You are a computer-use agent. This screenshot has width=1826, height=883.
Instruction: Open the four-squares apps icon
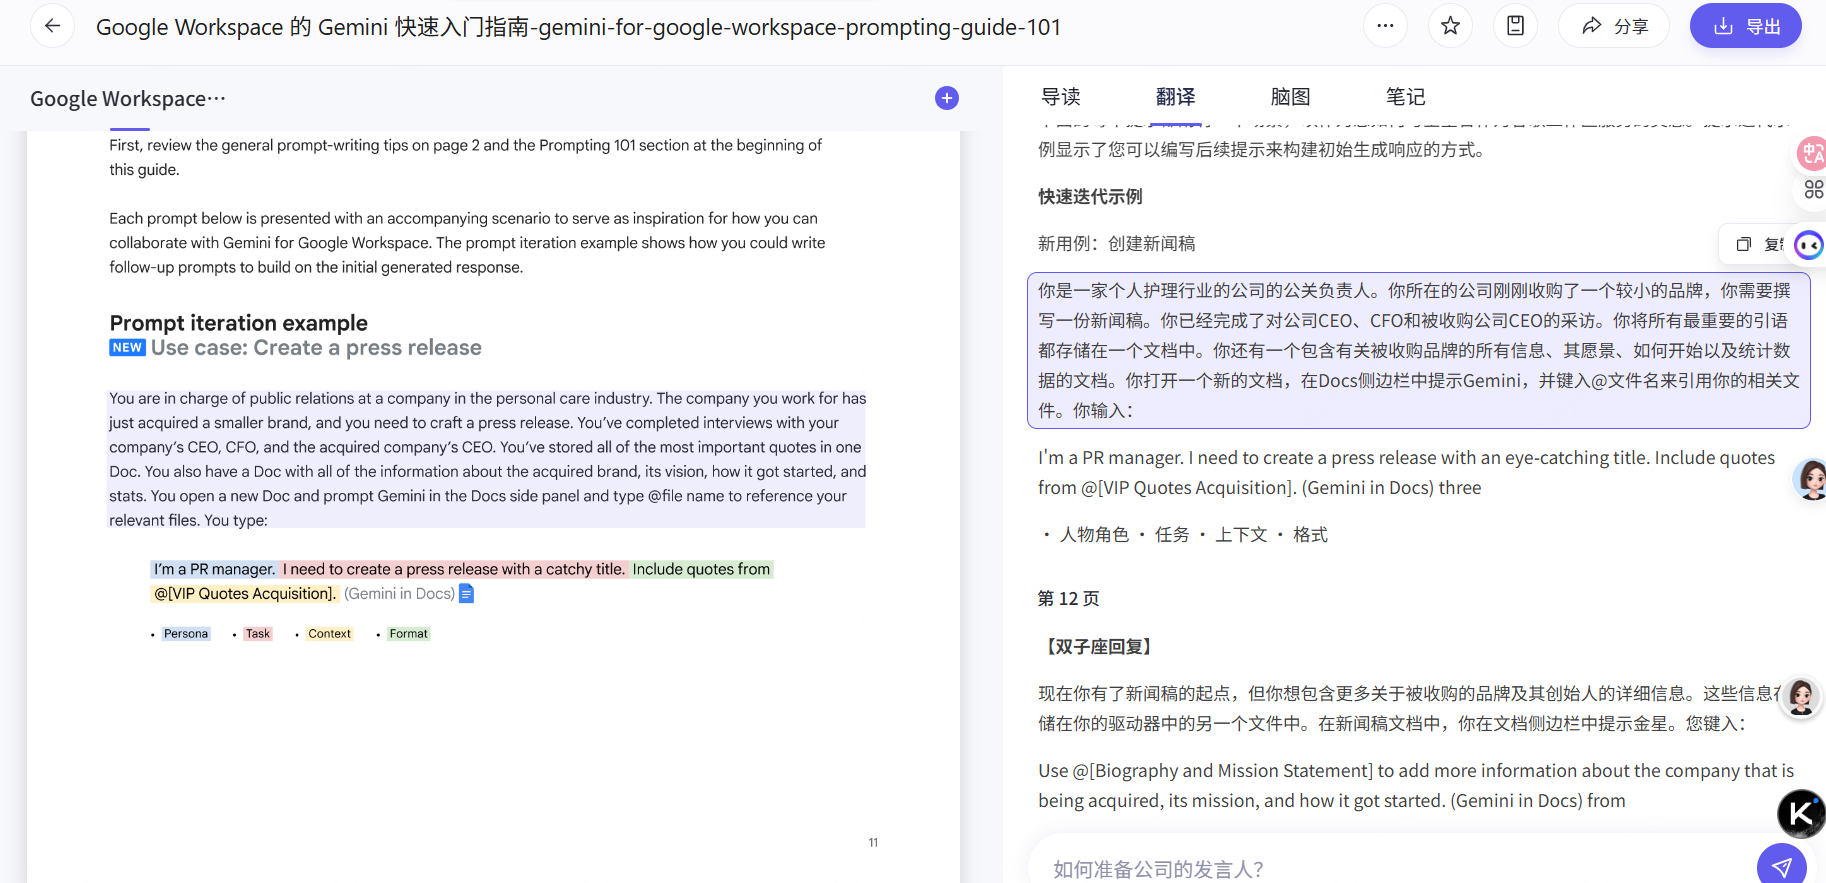pos(1813,189)
